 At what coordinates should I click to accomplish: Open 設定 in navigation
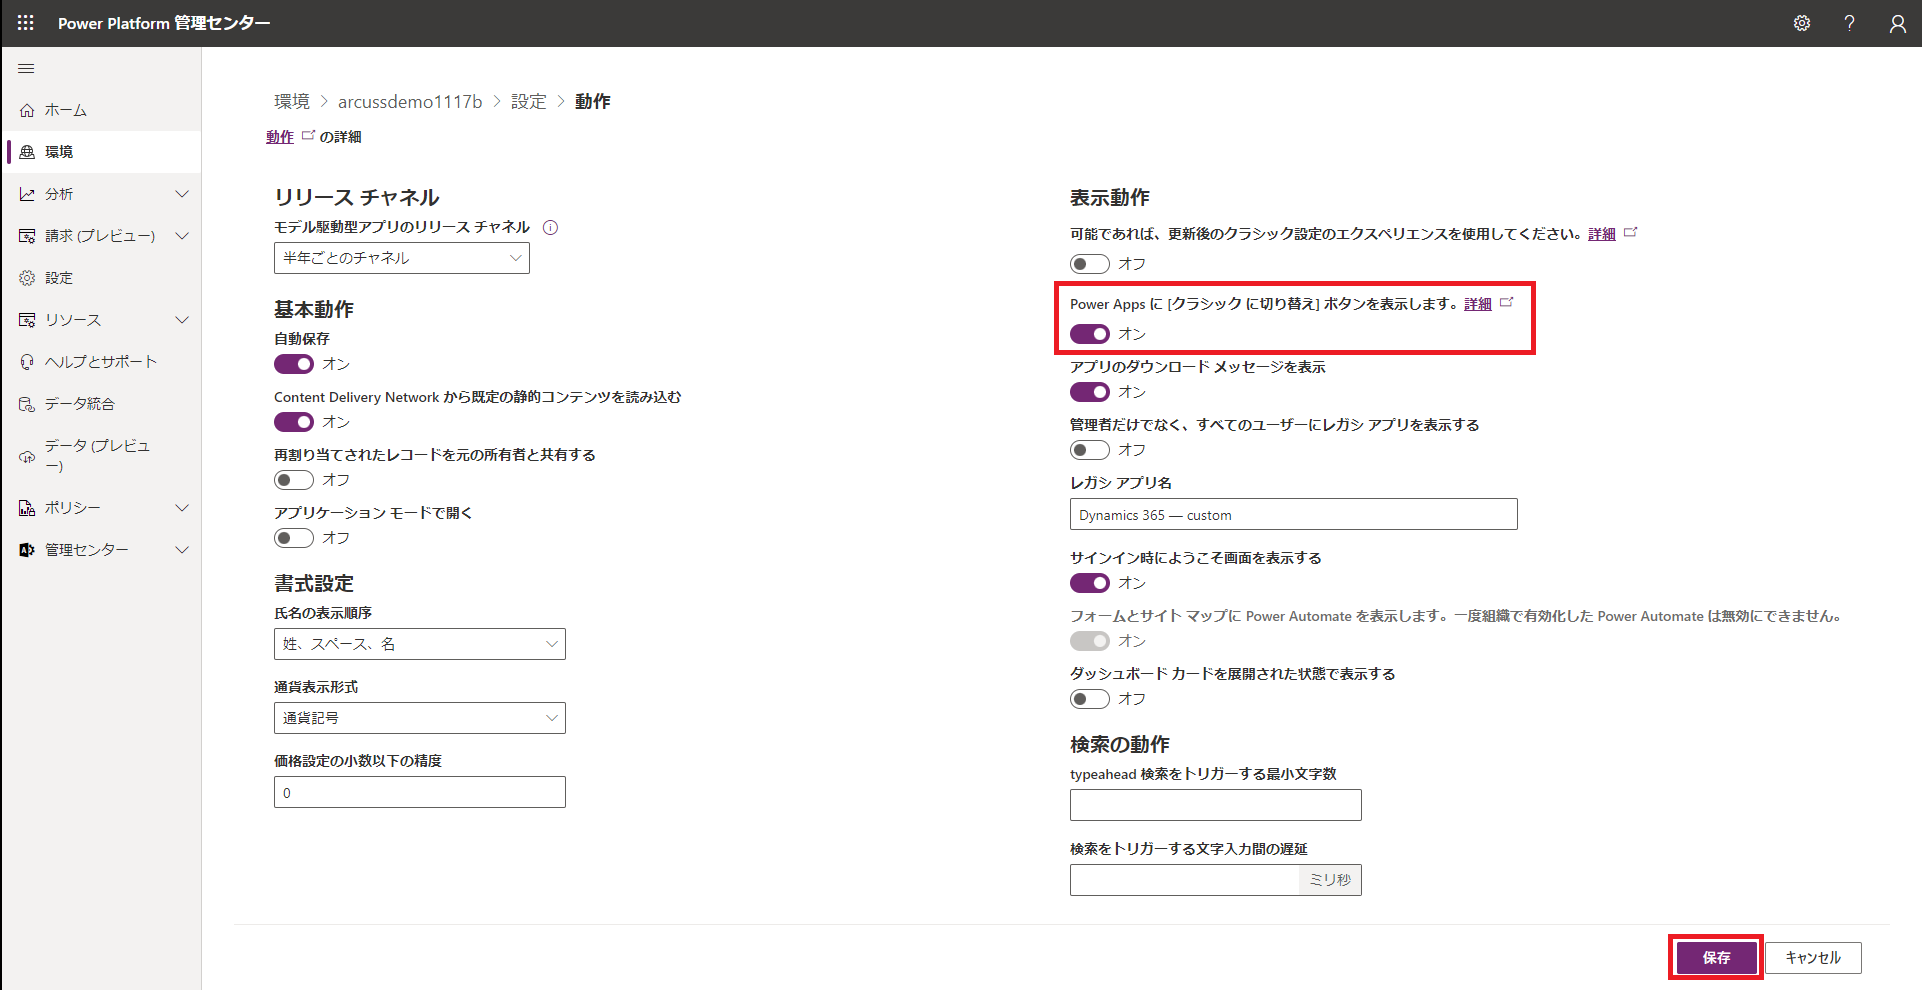102,278
